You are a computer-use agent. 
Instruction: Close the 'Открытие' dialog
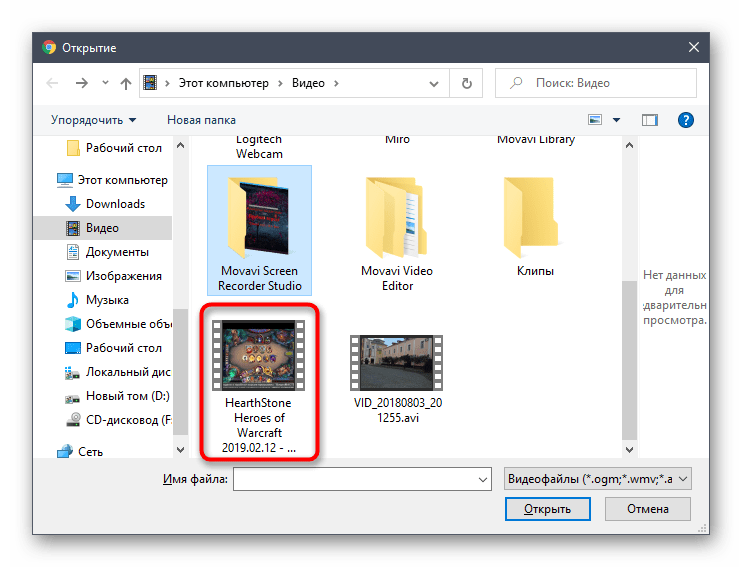pos(693,47)
